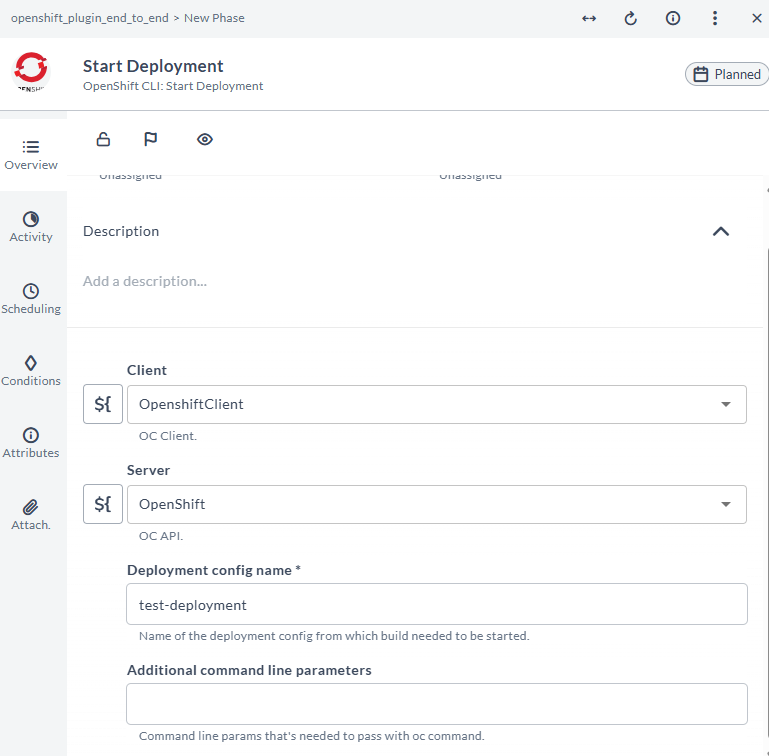
Task: Open the Server OpenShift dropdown
Action: (x=436, y=504)
